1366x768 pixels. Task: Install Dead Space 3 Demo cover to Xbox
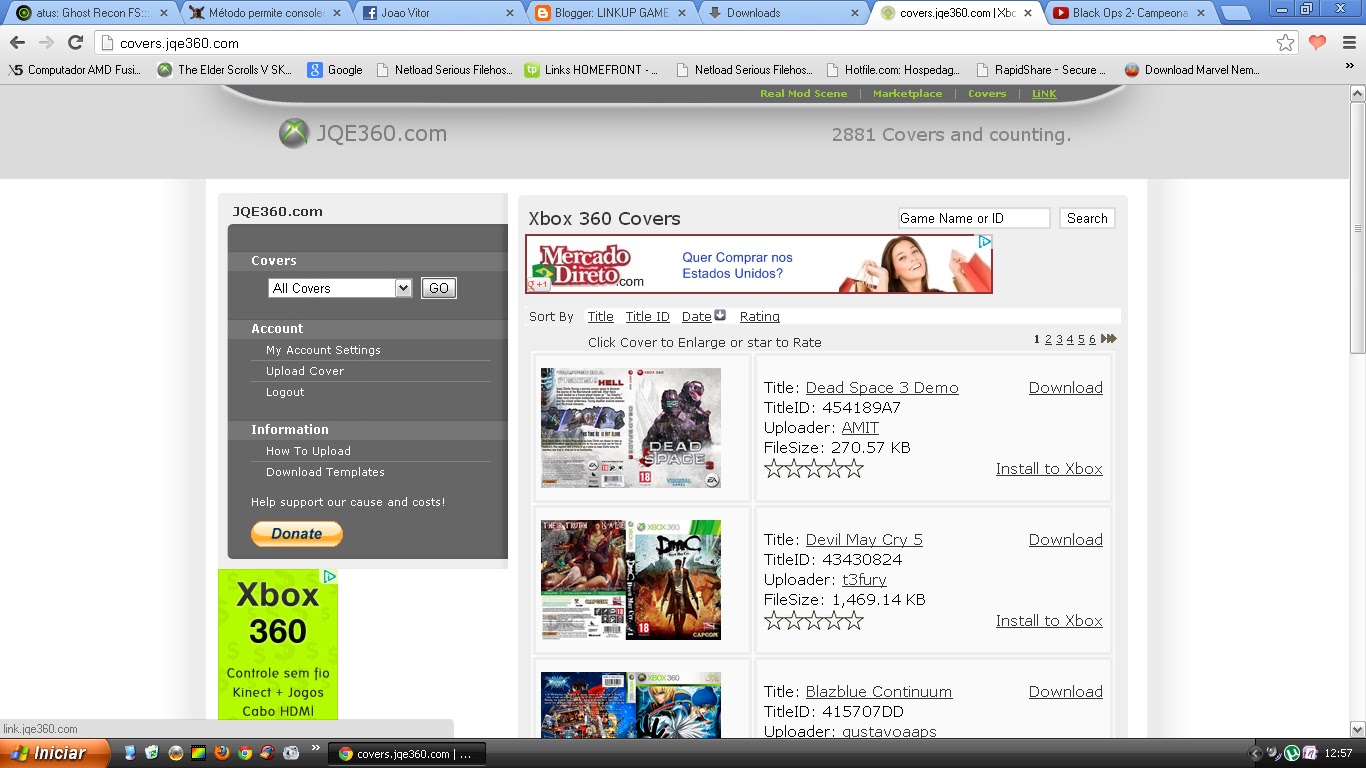pos(1049,469)
